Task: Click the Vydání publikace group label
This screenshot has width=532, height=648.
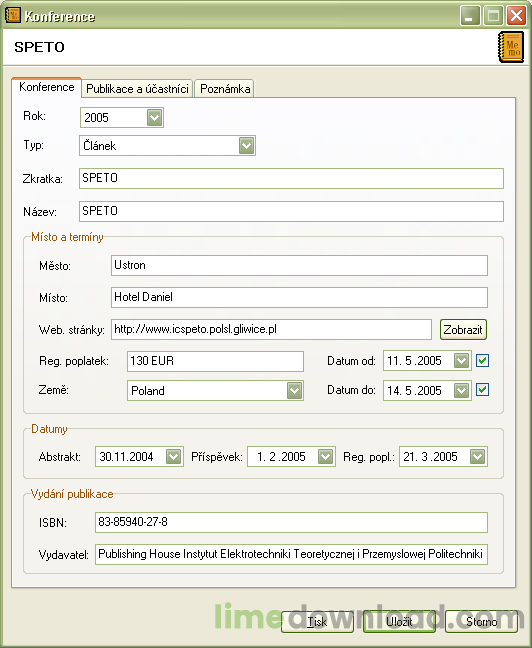Action: point(72,494)
